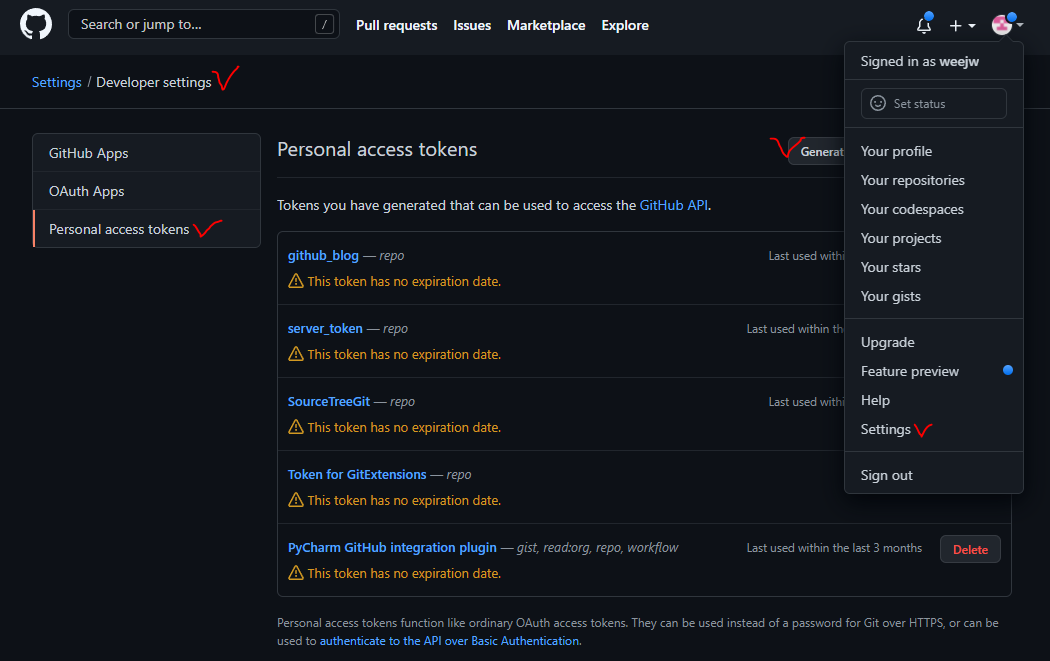1050x661 pixels.
Task: Open the github_blog token
Action: pos(323,255)
